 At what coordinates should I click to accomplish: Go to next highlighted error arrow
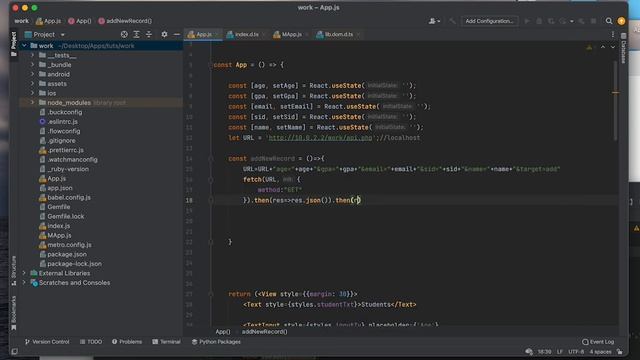[613, 47]
